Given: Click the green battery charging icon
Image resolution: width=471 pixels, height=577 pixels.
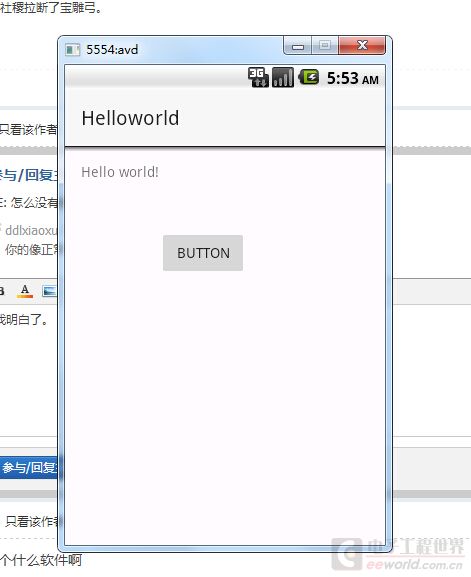Looking at the screenshot, I should pyautogui.click(x=308, y=77).
